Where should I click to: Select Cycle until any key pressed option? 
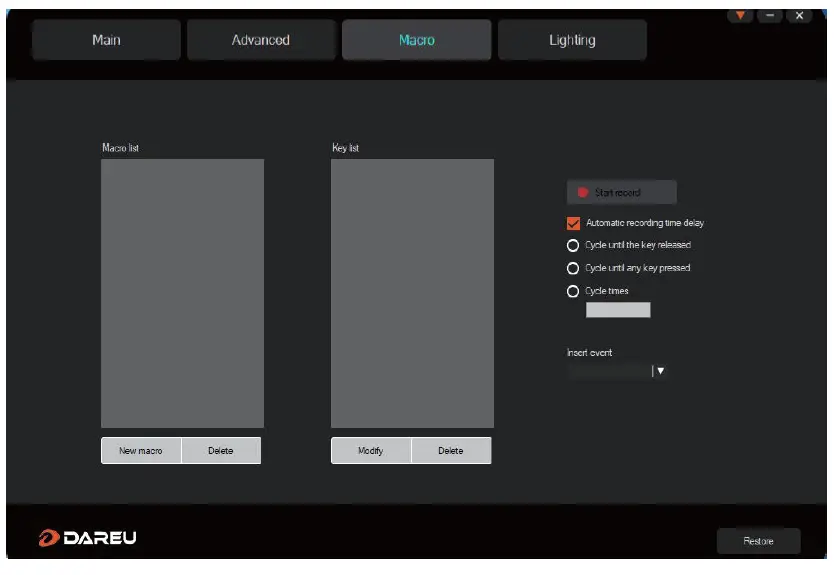click(573, 268)
